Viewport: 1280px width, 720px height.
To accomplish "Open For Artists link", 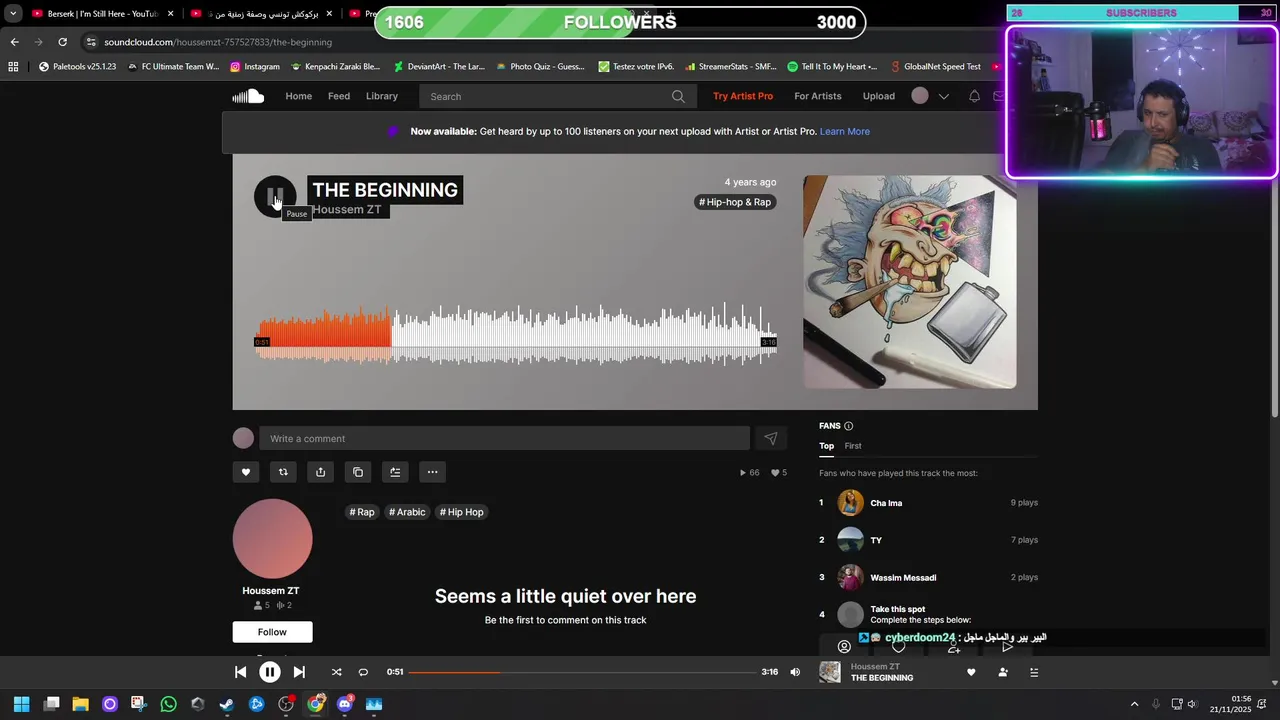I will click(x=818, y=96).
